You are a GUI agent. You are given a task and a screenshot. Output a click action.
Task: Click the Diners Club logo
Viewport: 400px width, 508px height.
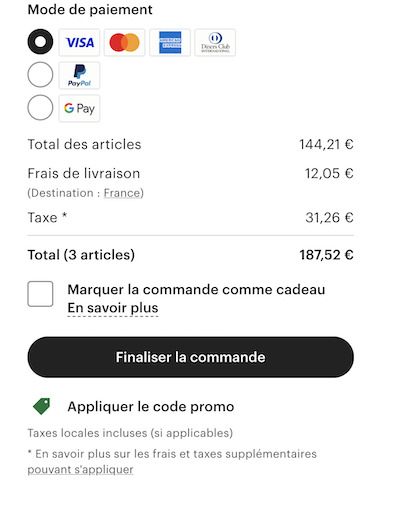215,42
